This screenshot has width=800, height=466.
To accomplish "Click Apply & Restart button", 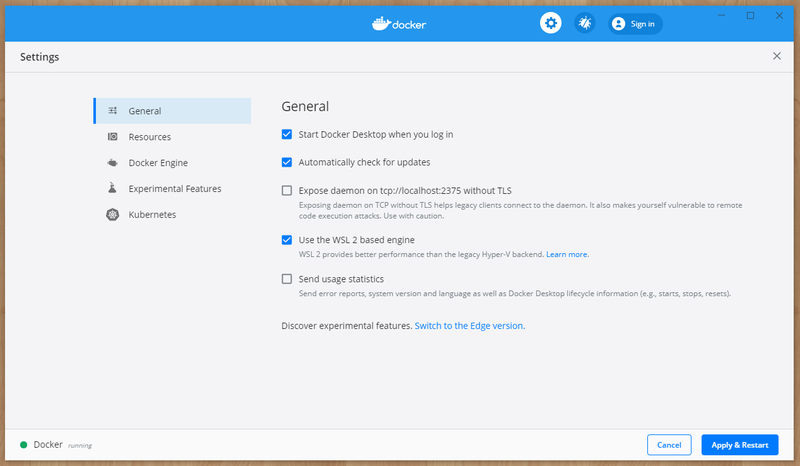I will coord(740,445).
